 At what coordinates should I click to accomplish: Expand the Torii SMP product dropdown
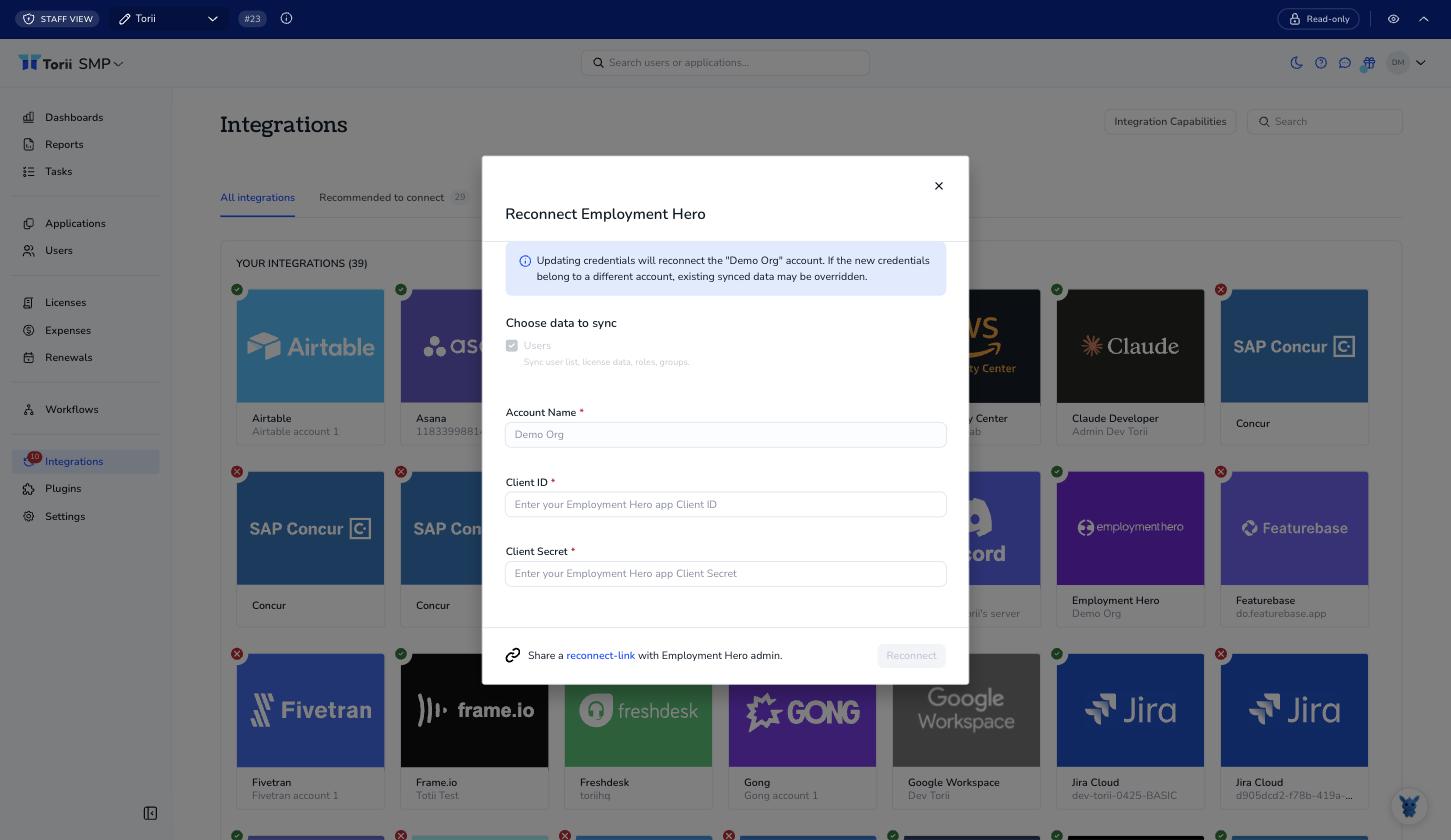coord(100,64)
